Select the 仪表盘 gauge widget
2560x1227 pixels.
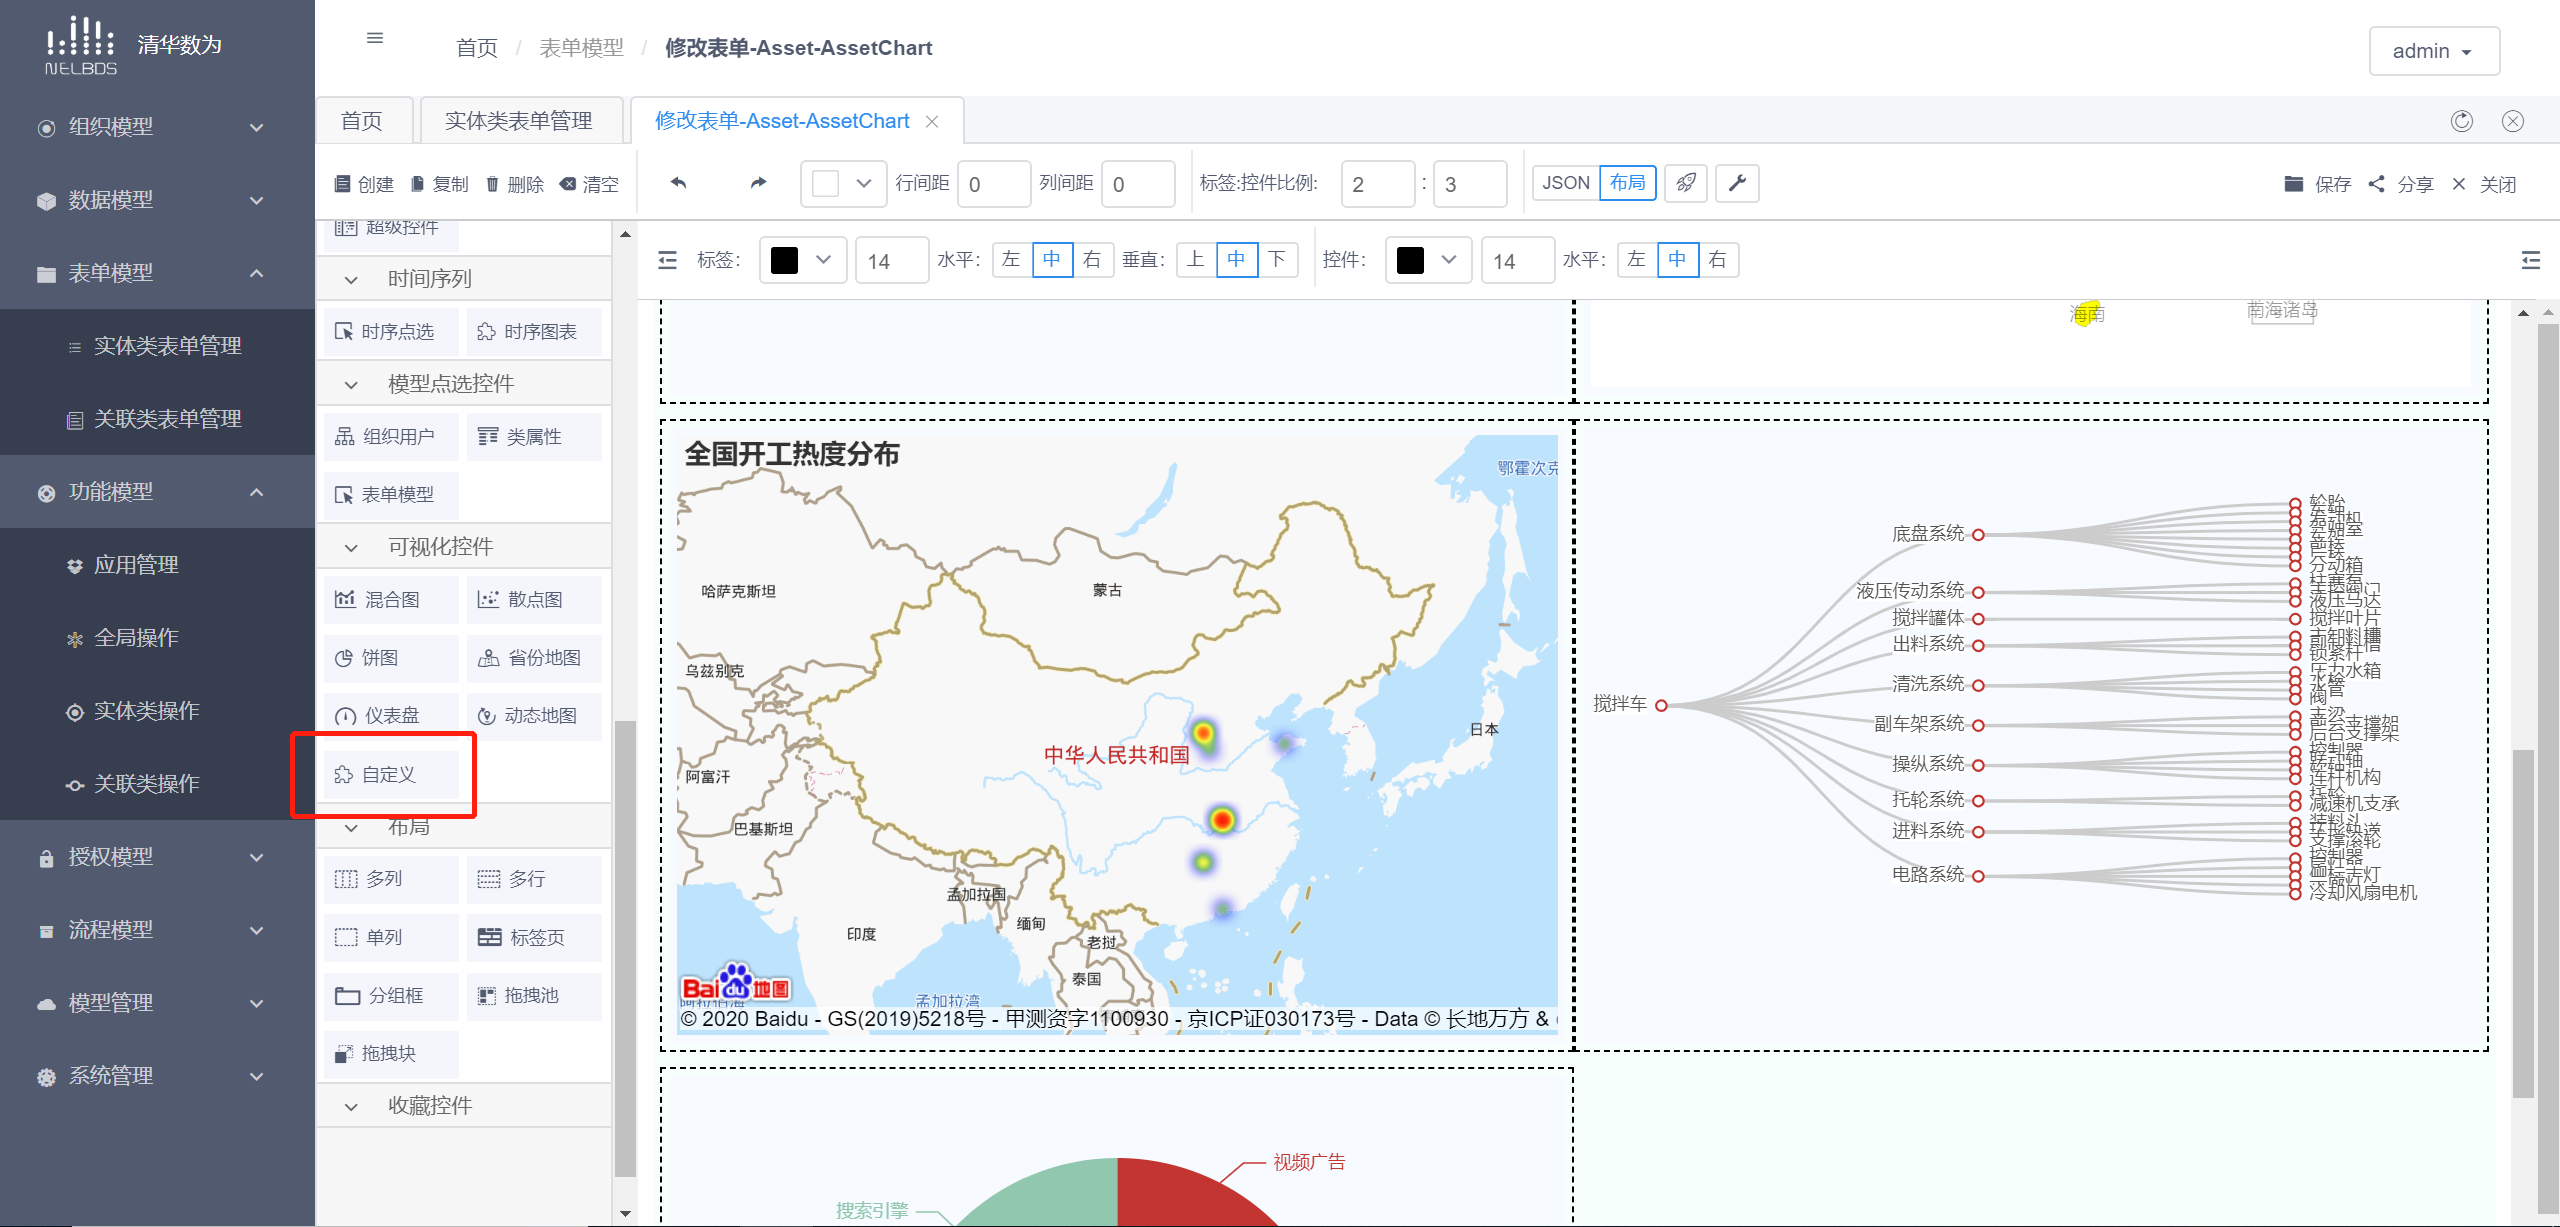(391, 715)
